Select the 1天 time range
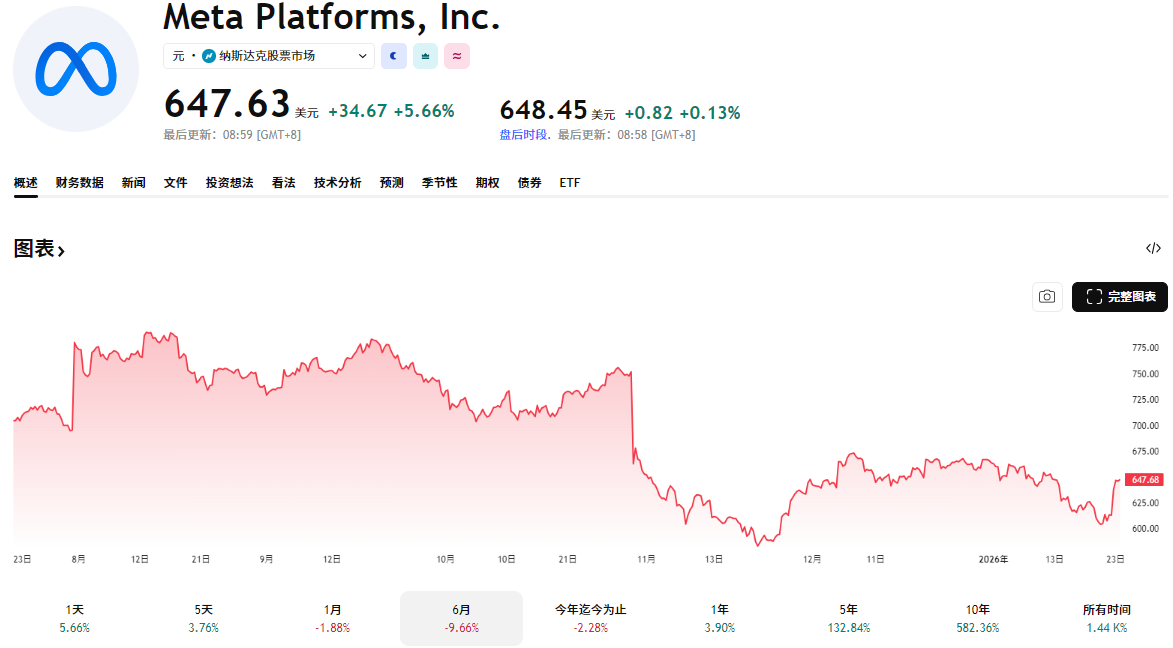This screenshot has width=1173, height=648. (x=75, y=618)
